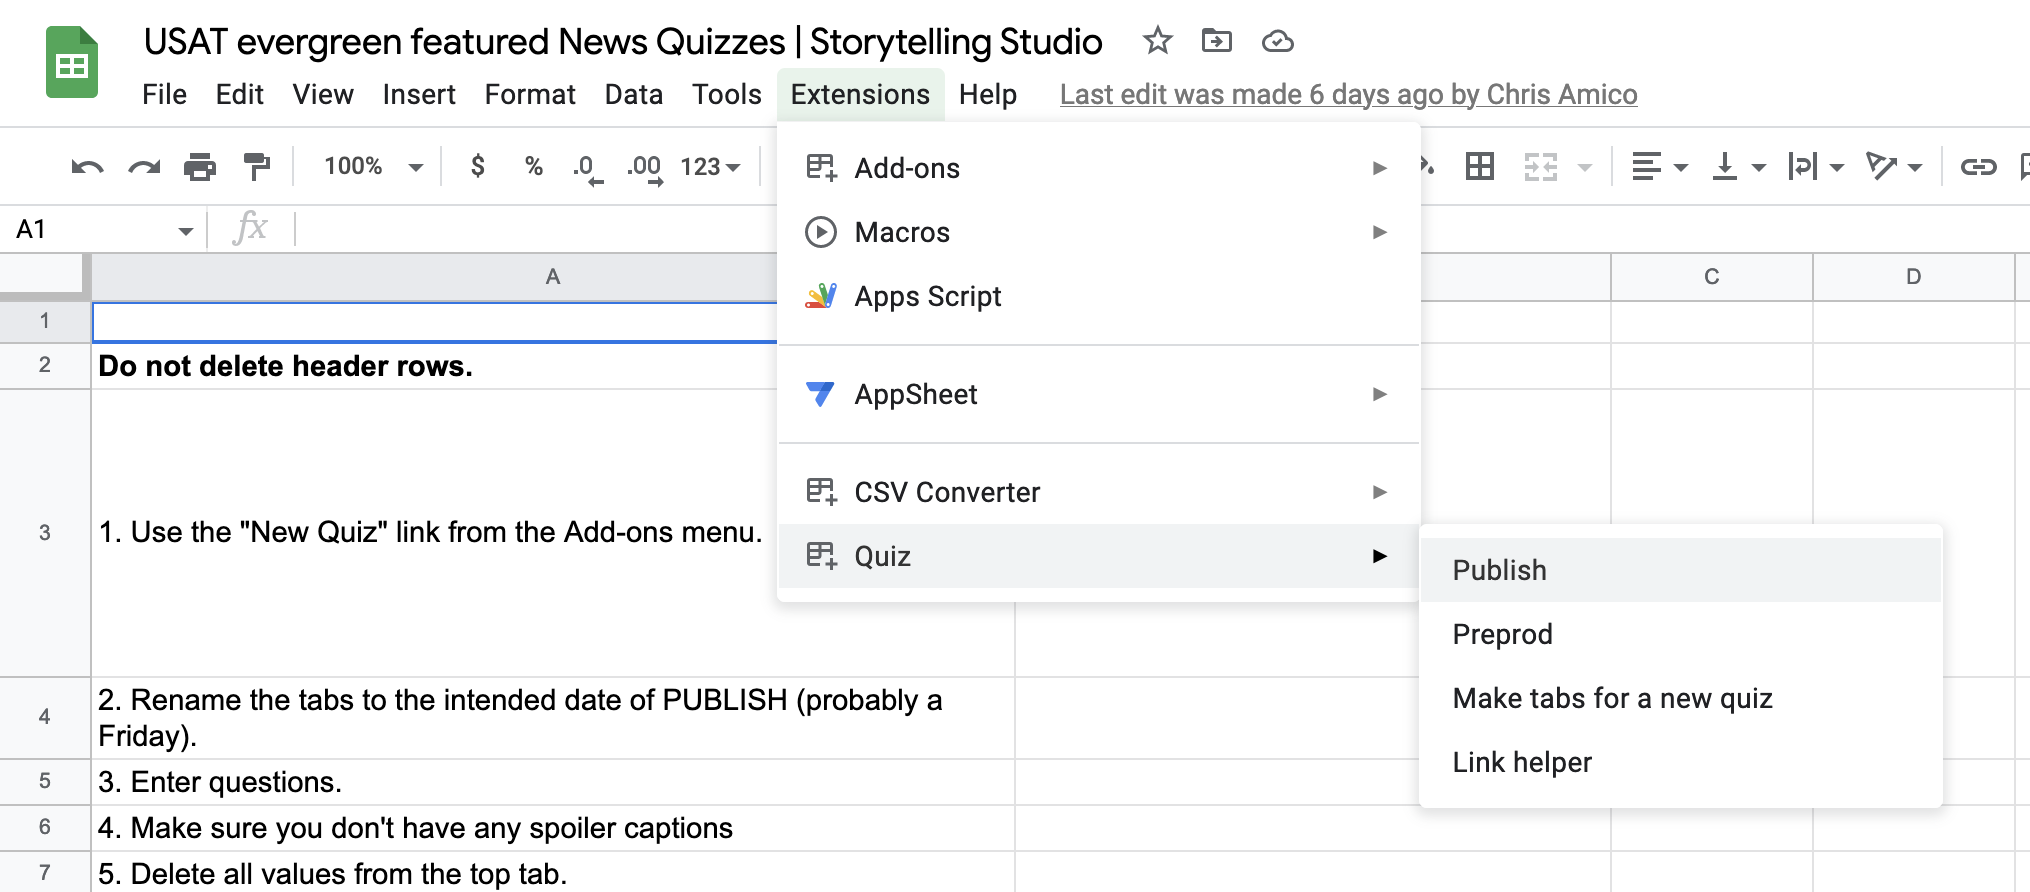Select cell '3. Enter questions.'
2030x892 pixels.
coord(553,782)
